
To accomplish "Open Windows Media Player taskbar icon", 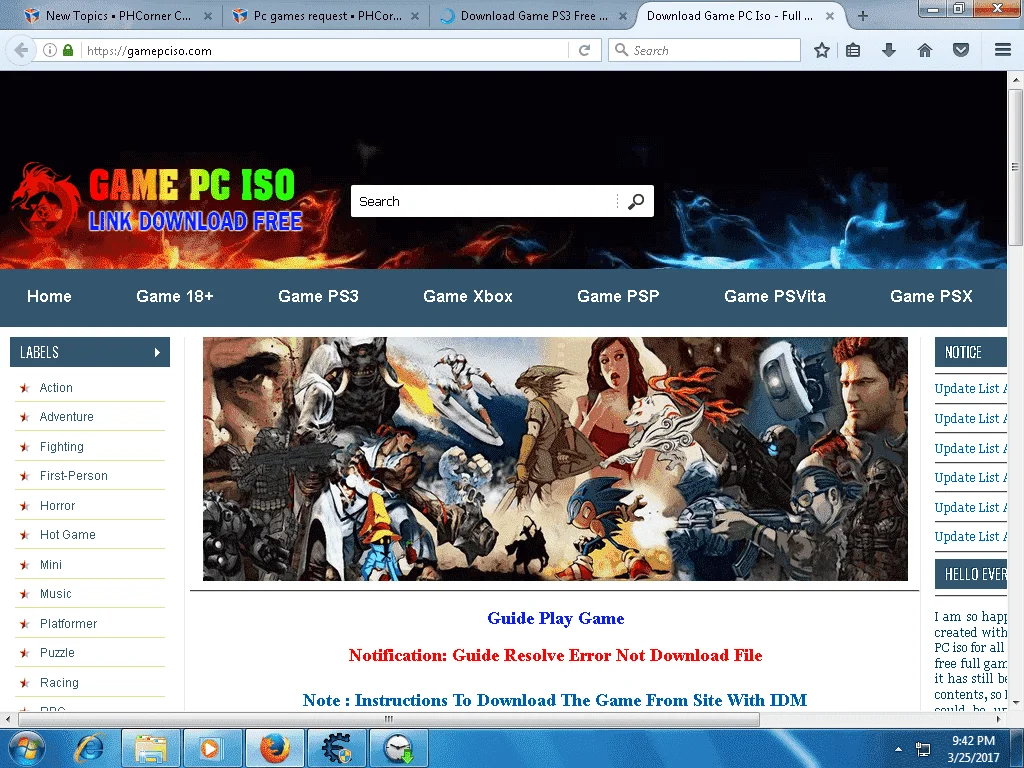I will pyautogui.click(x=212, y=748).
